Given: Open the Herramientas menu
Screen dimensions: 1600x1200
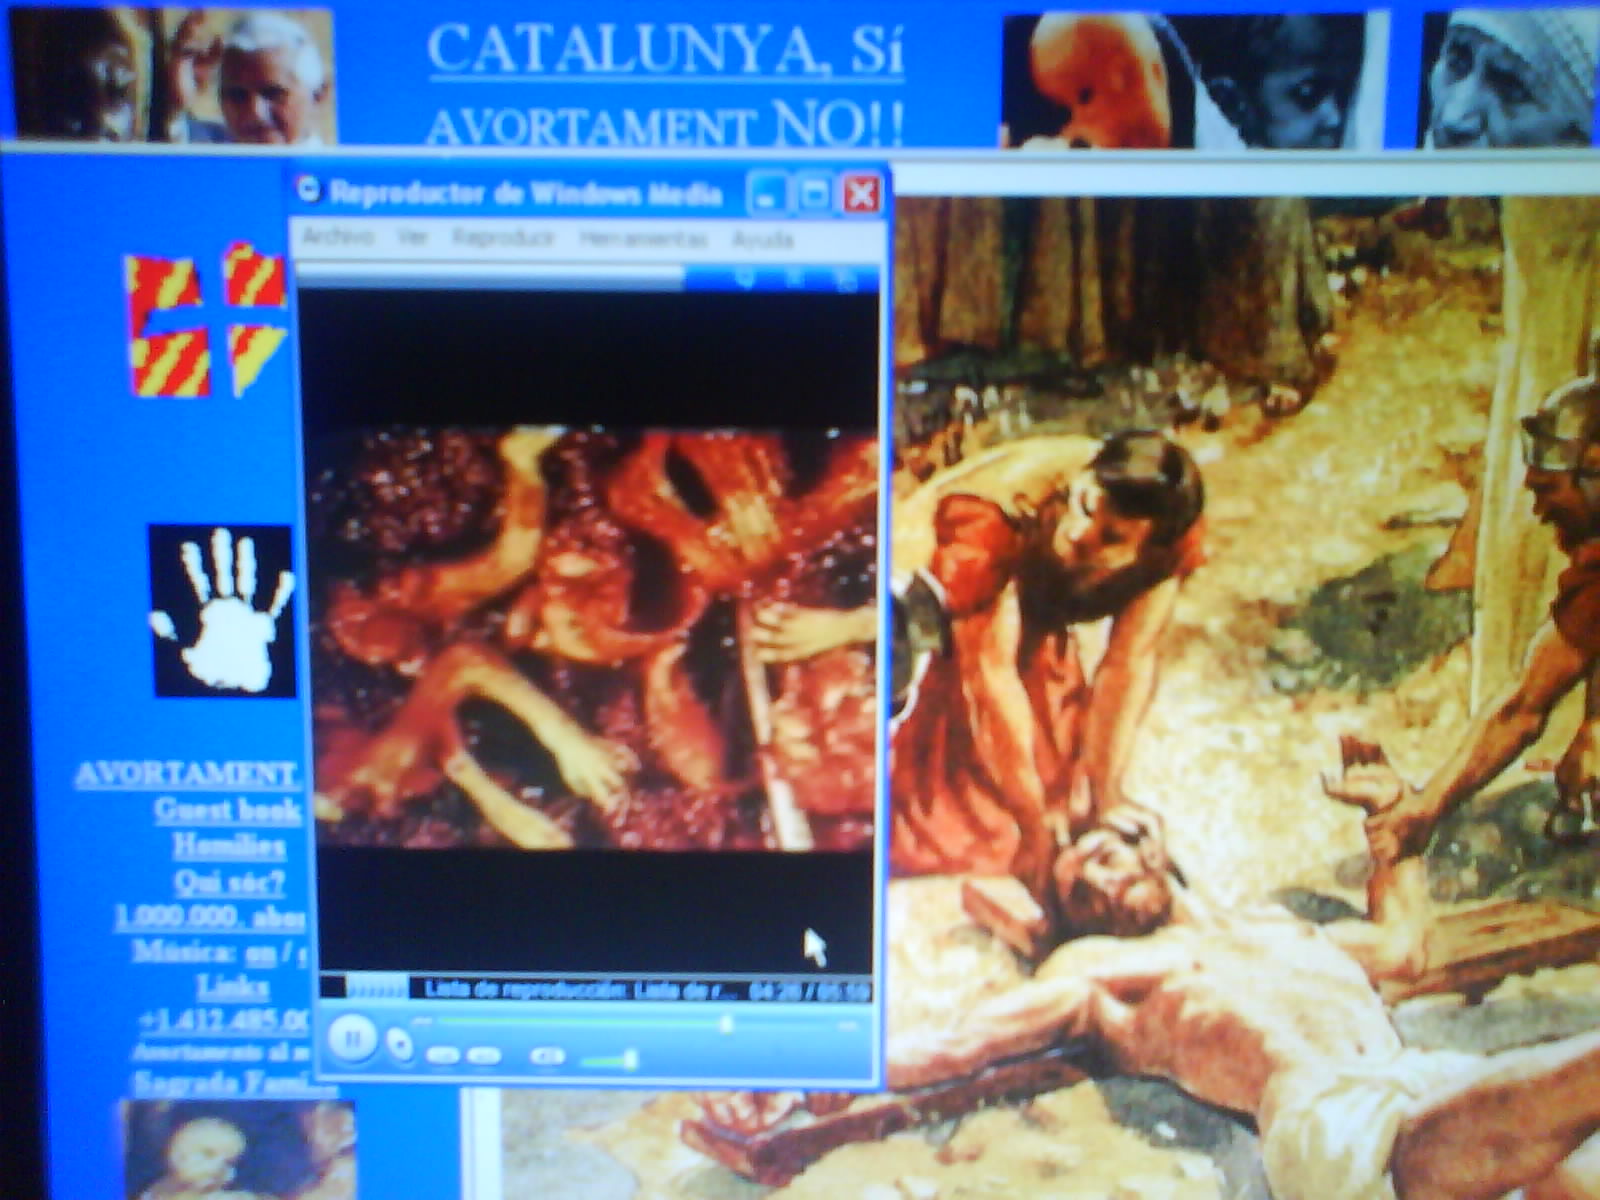Looking at the screenshot, I should click(643, 239).
